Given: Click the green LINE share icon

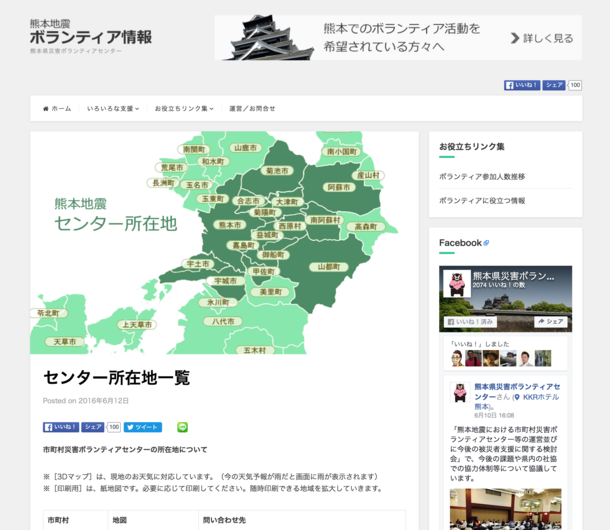Looking at the screenshot, I should [x=182, y=427].
